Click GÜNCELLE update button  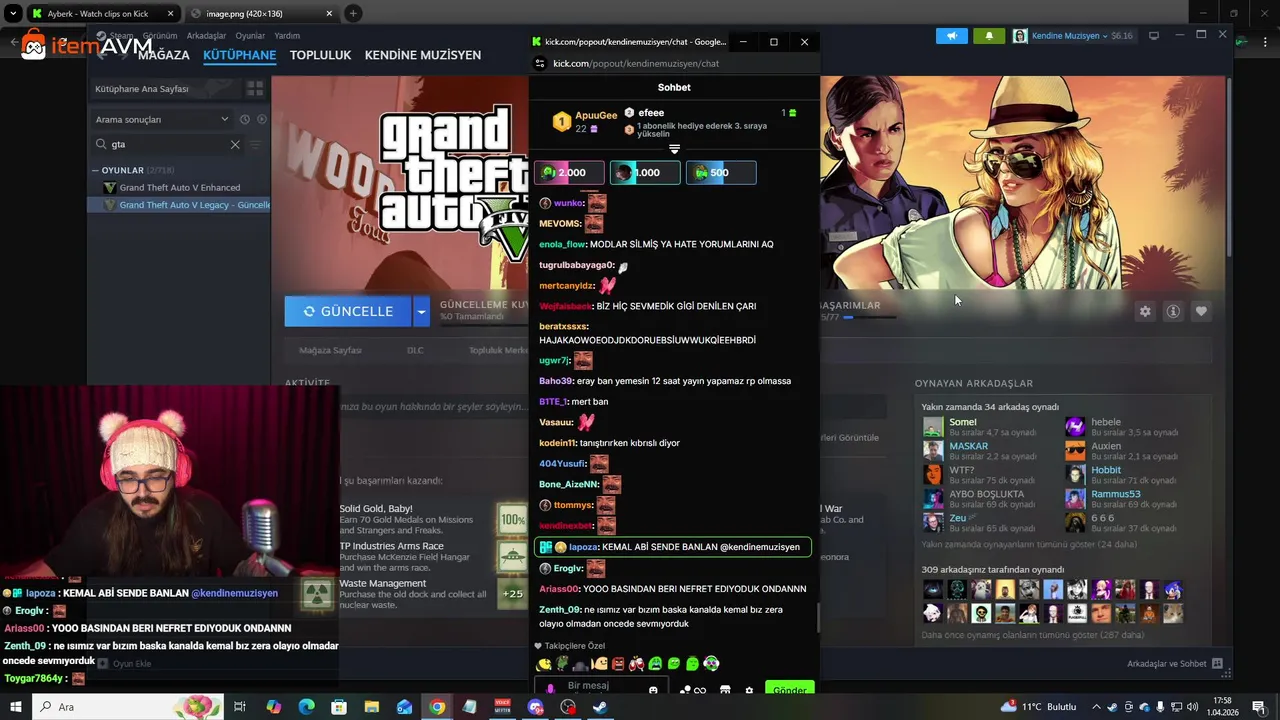(x=348, y=312)
